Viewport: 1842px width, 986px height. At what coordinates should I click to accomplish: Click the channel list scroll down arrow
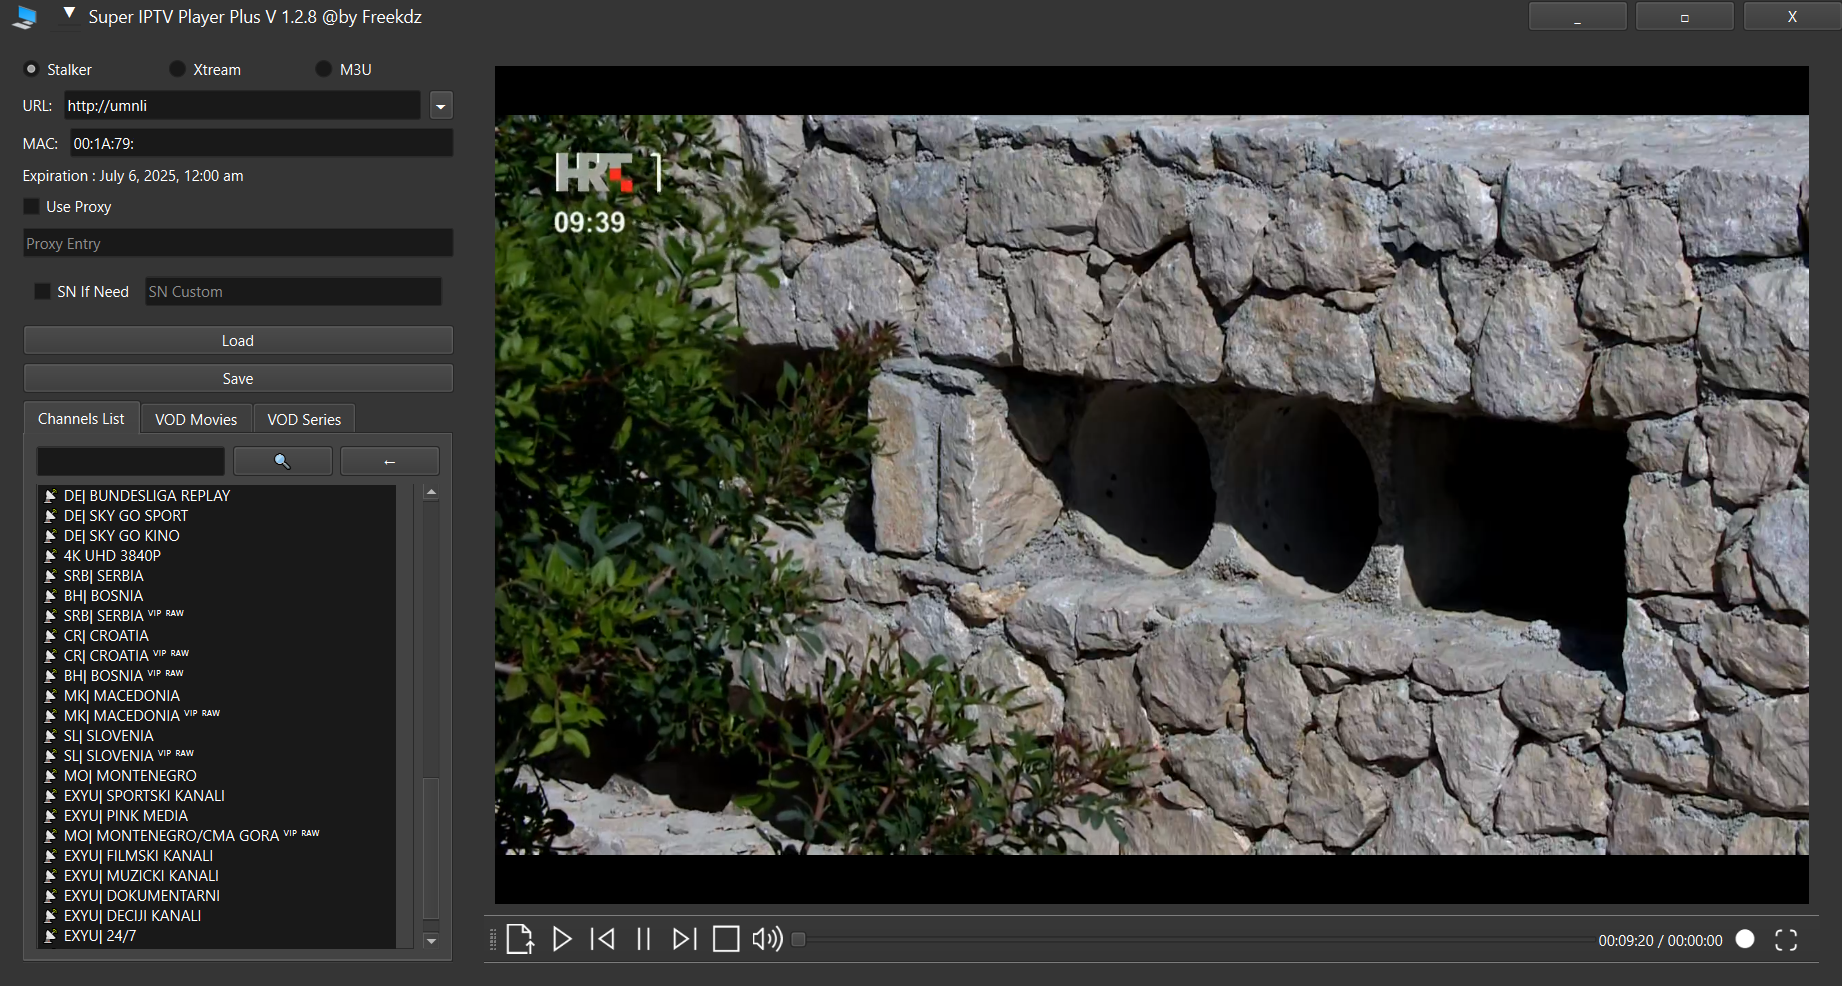click(x=431, y=941)
